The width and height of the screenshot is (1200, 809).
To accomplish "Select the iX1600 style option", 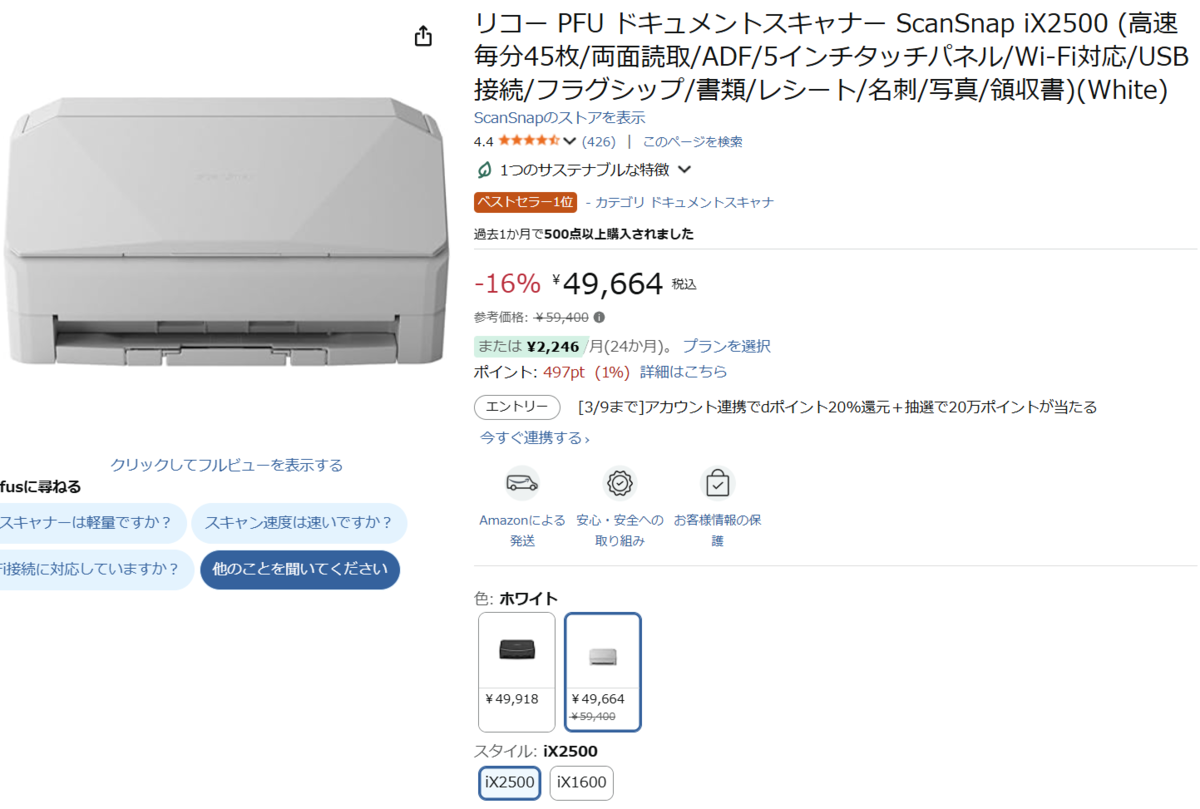I will 581,782.
